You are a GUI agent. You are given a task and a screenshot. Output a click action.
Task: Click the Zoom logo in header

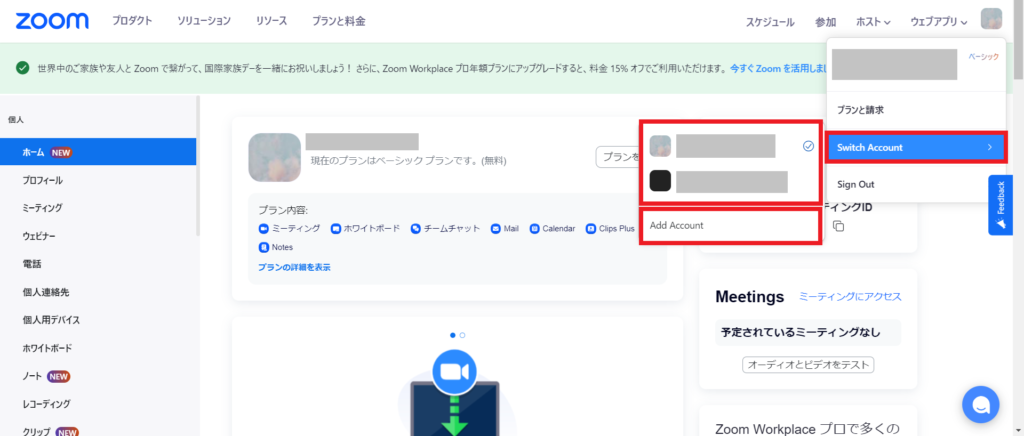click(x=52, y=20)
